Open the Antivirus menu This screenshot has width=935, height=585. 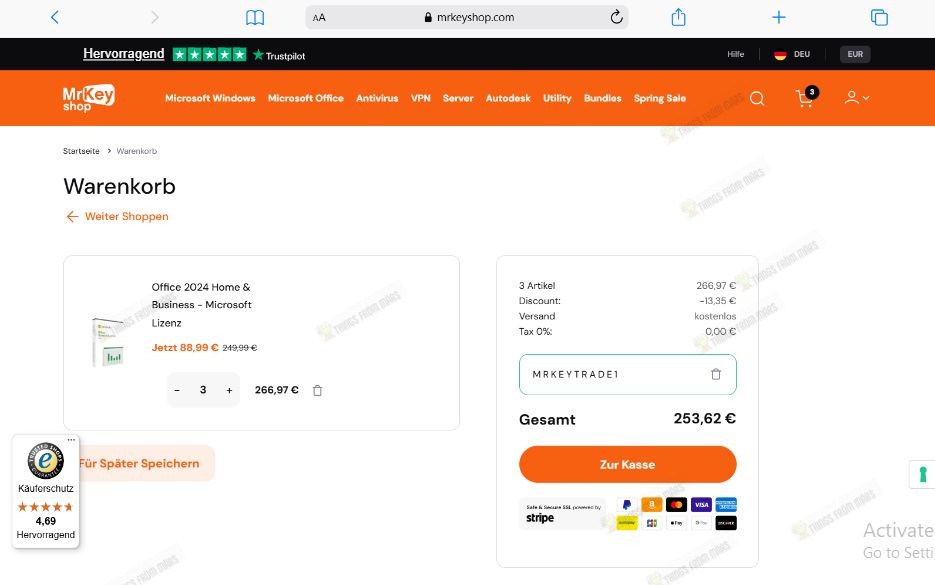point(377,98)
